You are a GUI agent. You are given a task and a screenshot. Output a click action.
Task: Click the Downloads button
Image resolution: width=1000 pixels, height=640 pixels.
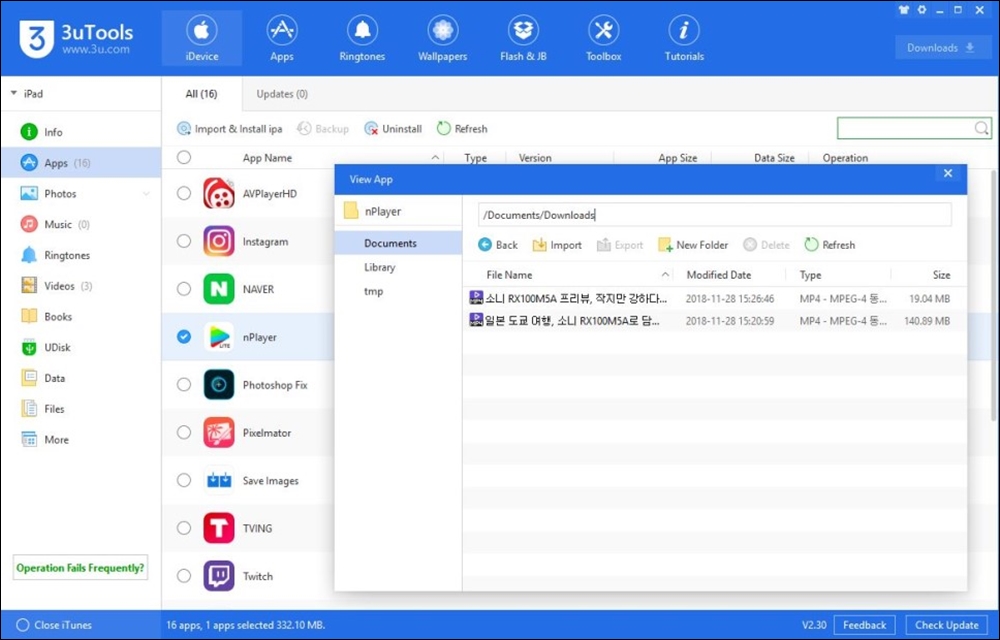(941, 48)
